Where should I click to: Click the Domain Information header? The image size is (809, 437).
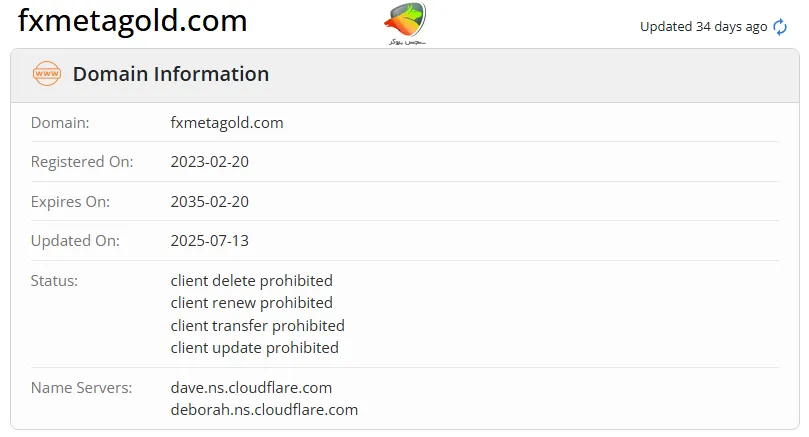[x=170, y=74]
